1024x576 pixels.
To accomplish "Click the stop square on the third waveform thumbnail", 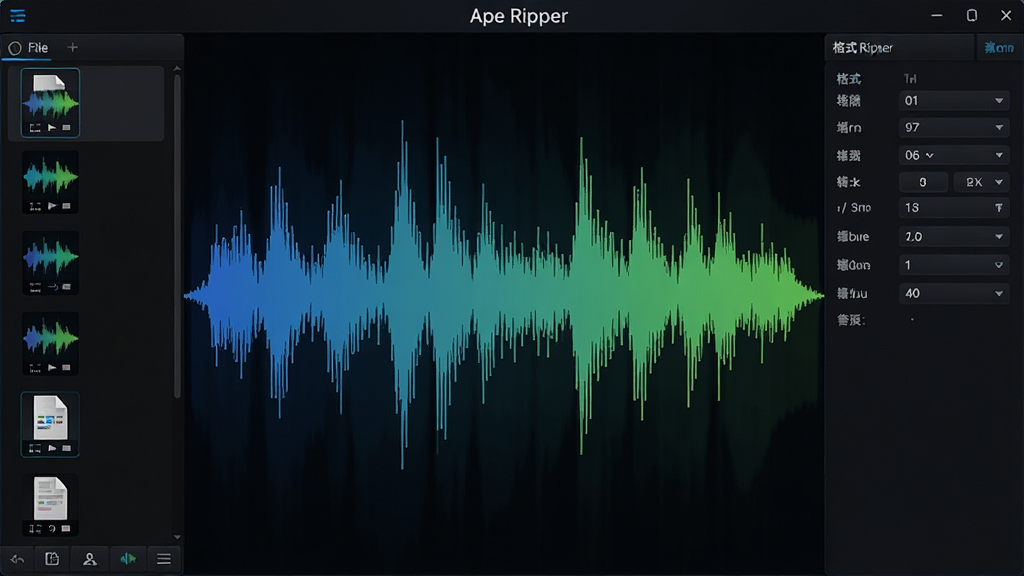I will point(67,287).
